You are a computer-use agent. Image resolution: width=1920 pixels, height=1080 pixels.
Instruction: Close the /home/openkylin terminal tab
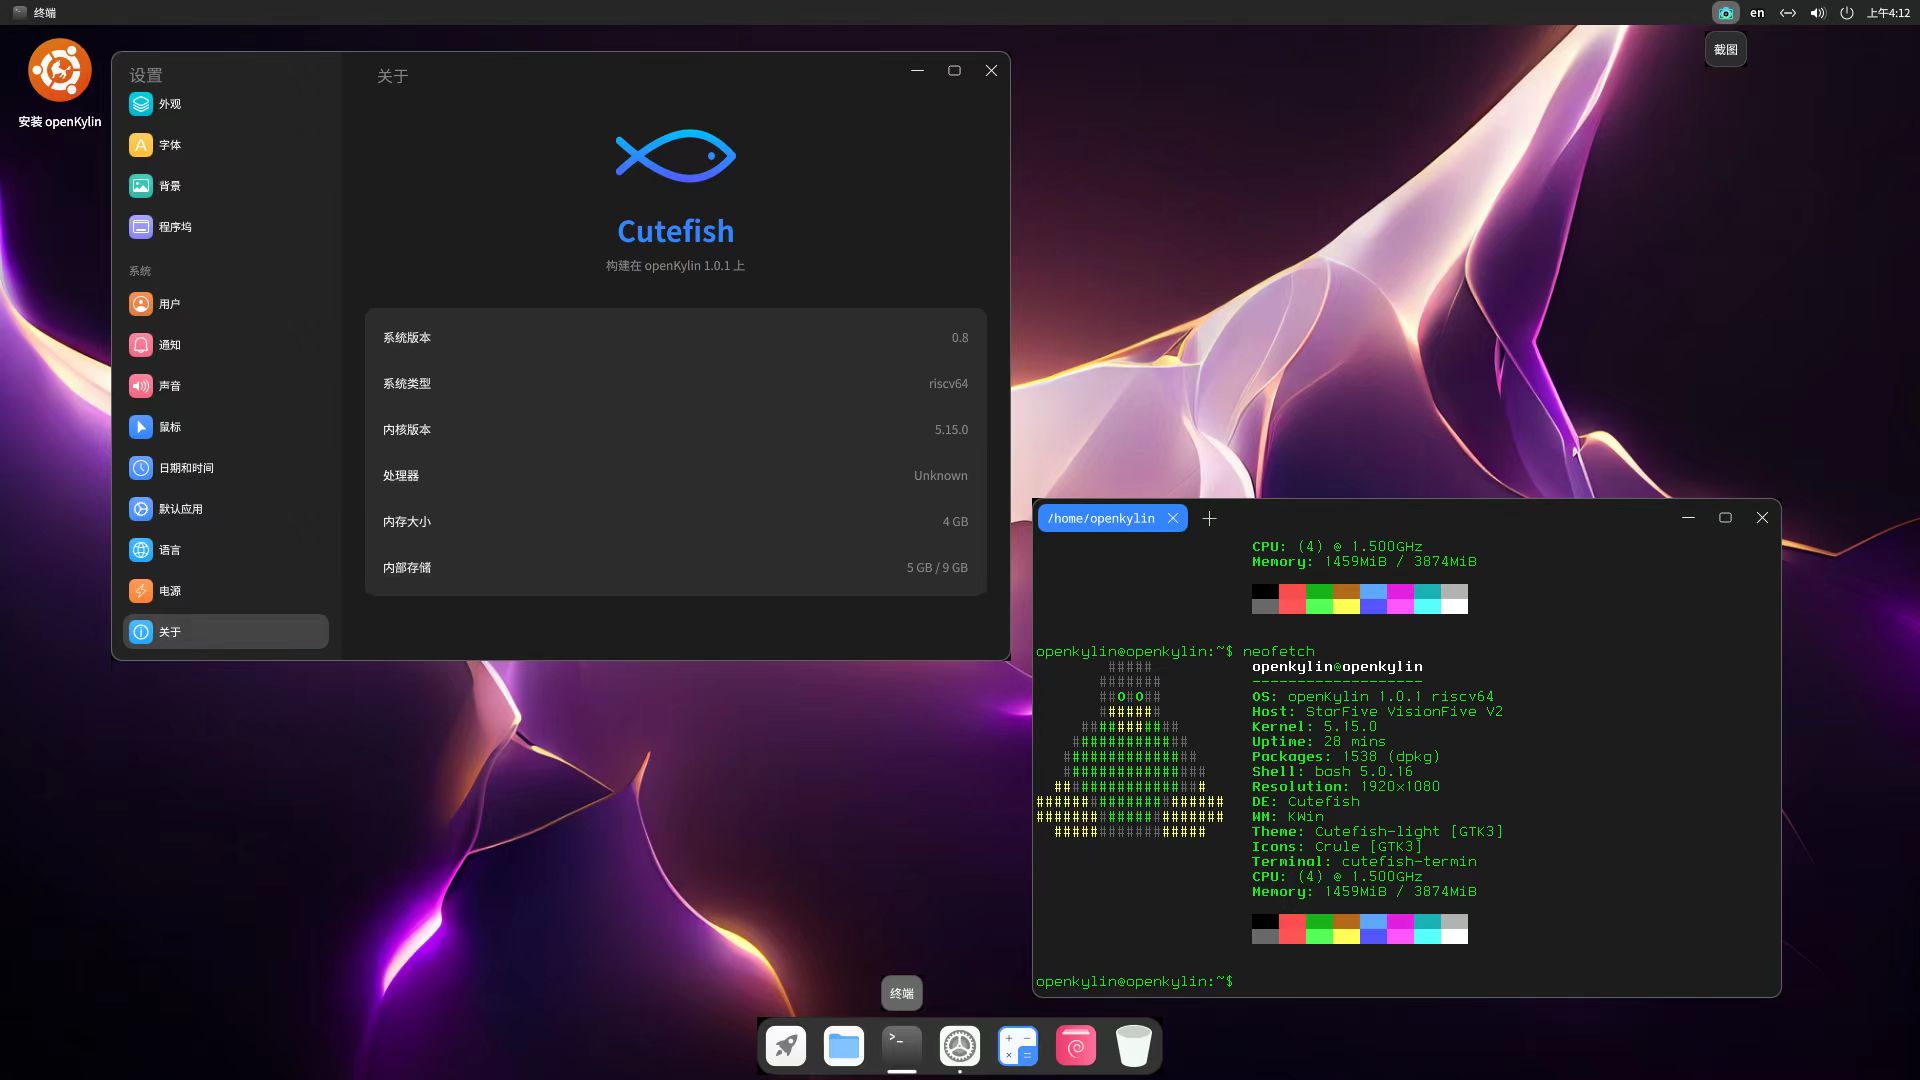[1173, 518]
